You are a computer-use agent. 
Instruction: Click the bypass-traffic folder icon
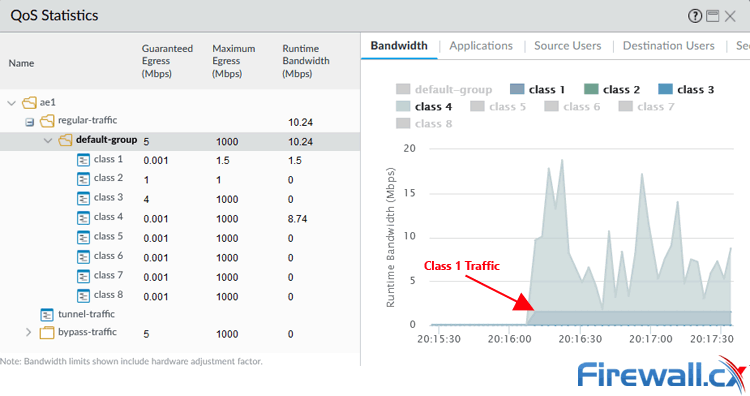(x=47, y=333)
